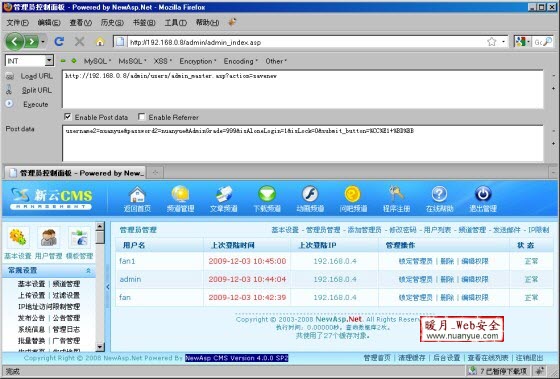Image resolution: width=560 pixels, height=379 pixels.
Task: Click the HackBar green plus icon
Action: coord(74,61)
